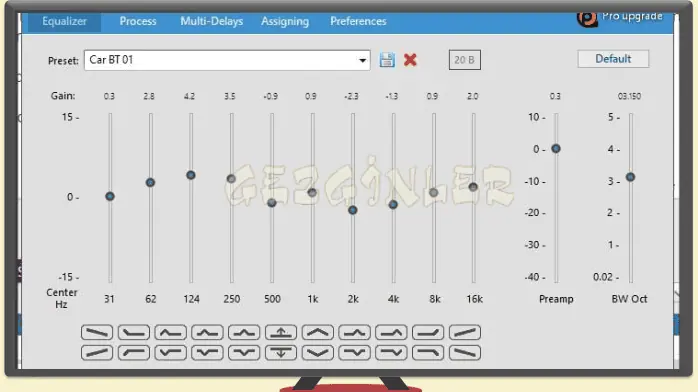The width and height of the screenshot is (698, 392).
Task: Apply the lower-row centered narrow dip
Action: [x=244, y=353]
